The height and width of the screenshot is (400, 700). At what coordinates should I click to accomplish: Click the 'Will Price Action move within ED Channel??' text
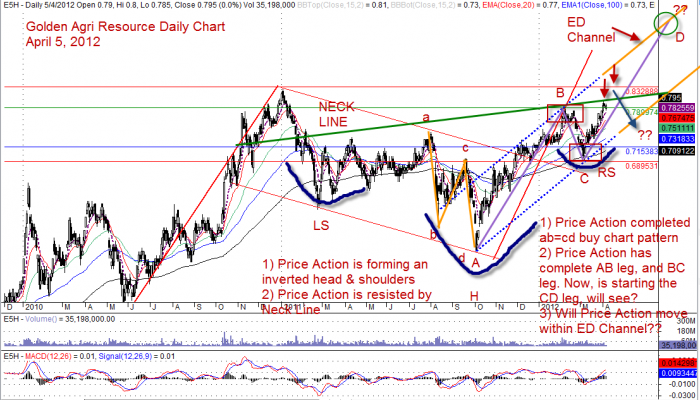tap(613, 321)
